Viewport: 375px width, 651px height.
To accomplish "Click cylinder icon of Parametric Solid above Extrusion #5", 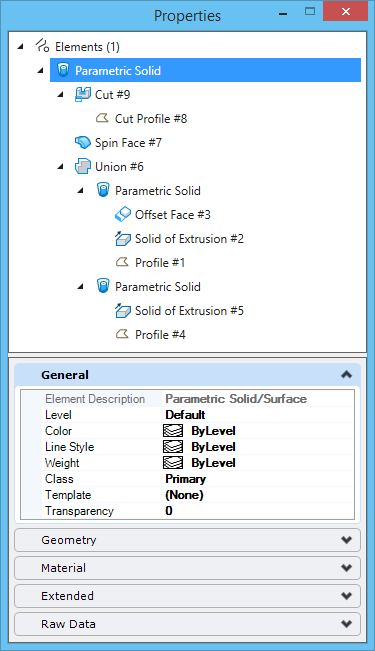I will pos(103,286).
